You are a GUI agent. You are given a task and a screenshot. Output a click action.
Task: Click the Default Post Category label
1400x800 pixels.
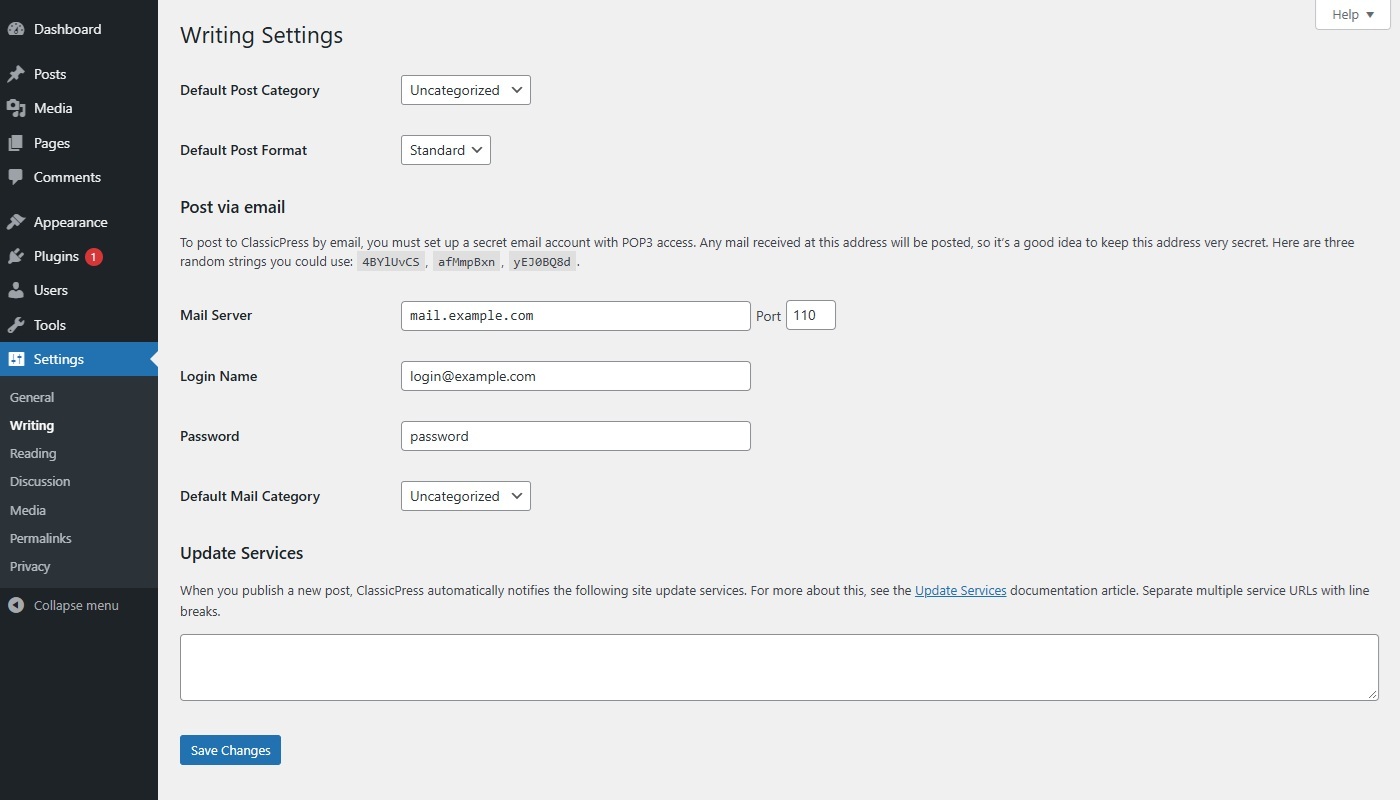click(x=250, y=90)
